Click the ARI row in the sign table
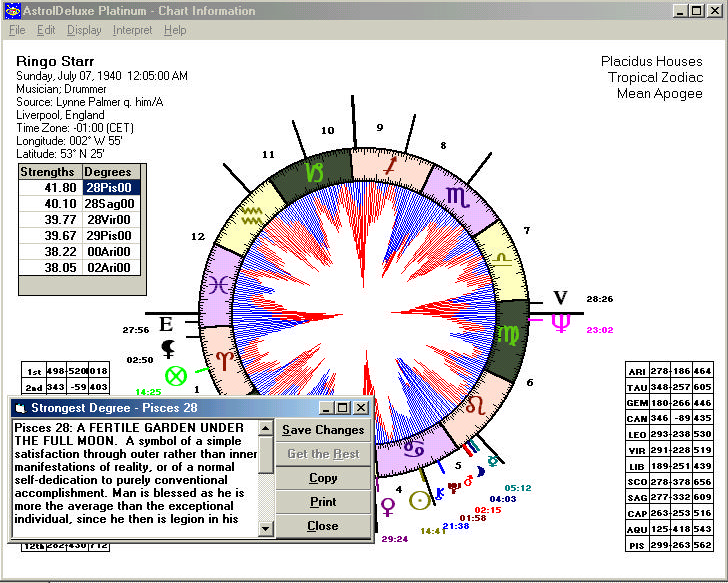This screenshot has width=728, height=583. (669, 371)
